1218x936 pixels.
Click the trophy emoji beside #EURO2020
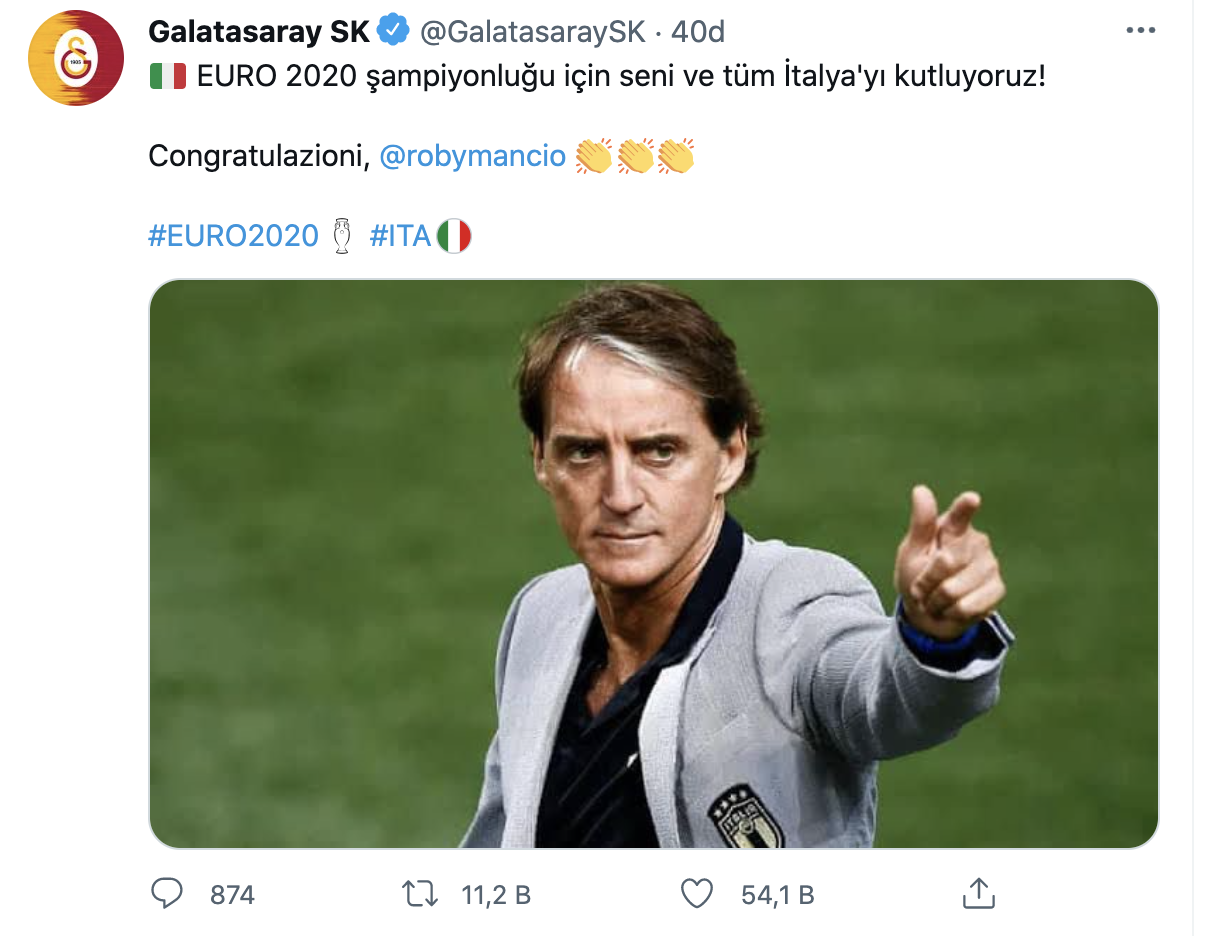pos(342,236)
